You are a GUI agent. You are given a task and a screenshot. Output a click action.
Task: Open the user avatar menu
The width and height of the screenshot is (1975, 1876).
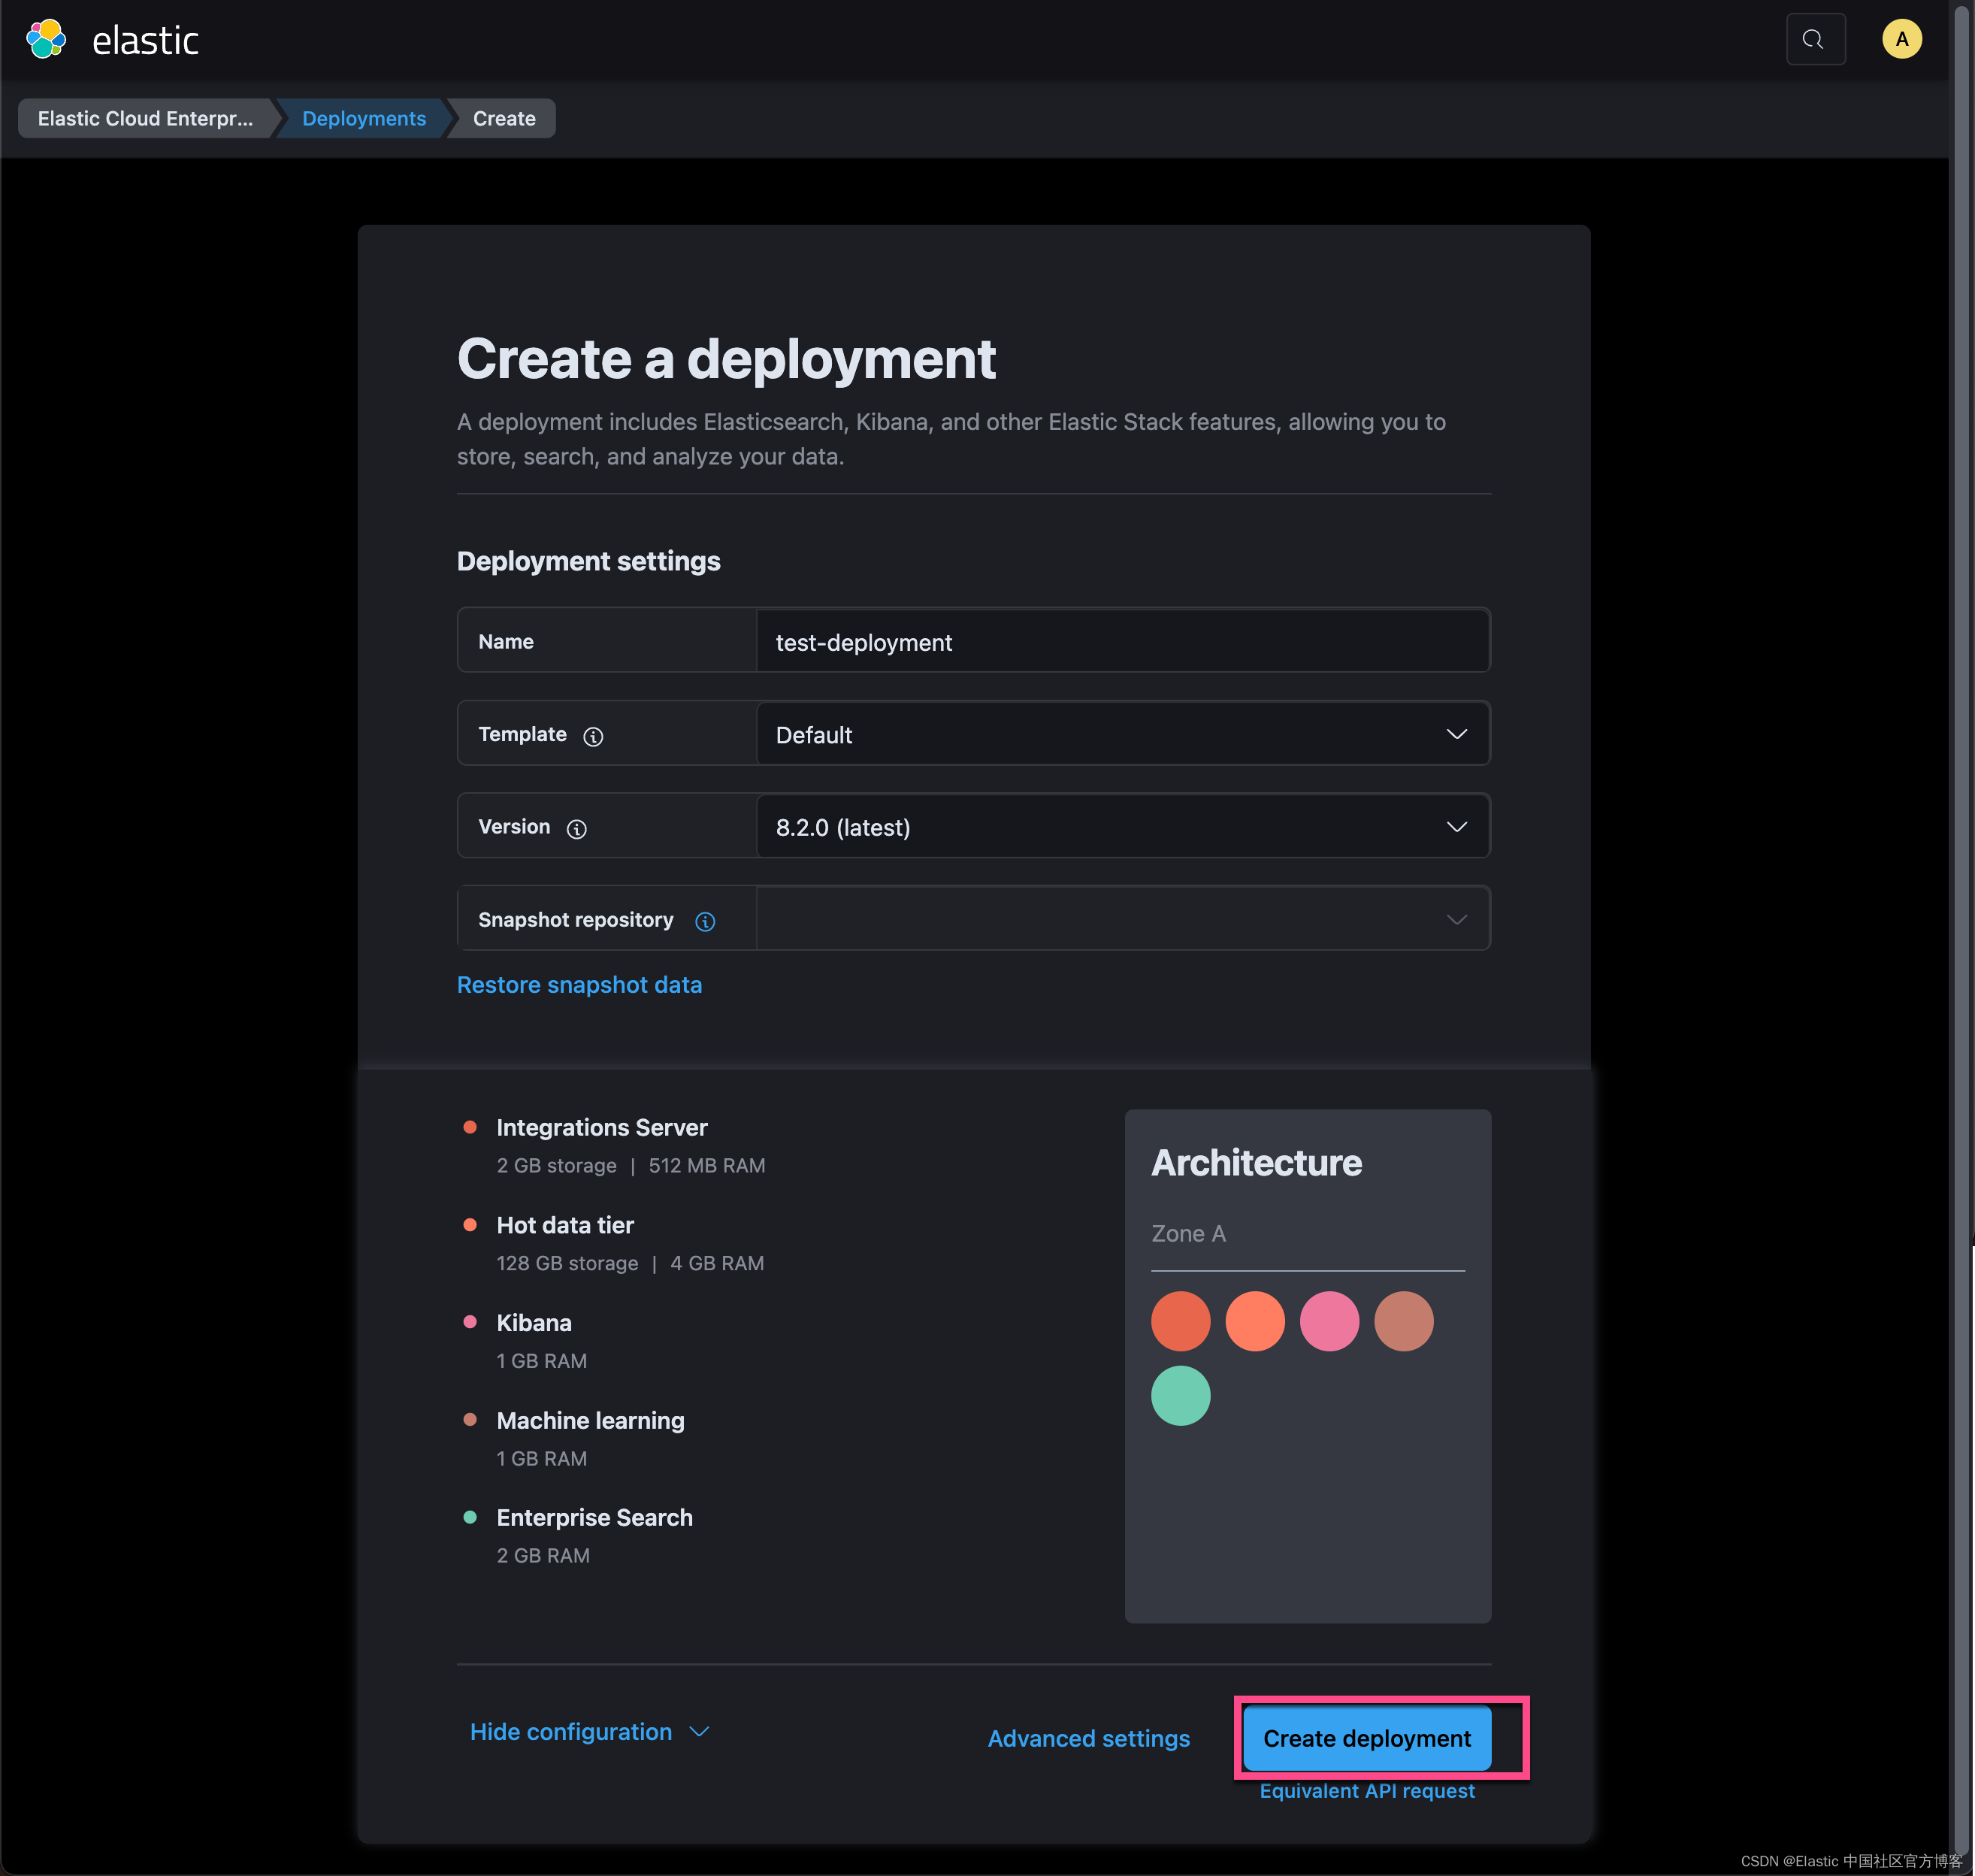click(x=1901, y=39)
